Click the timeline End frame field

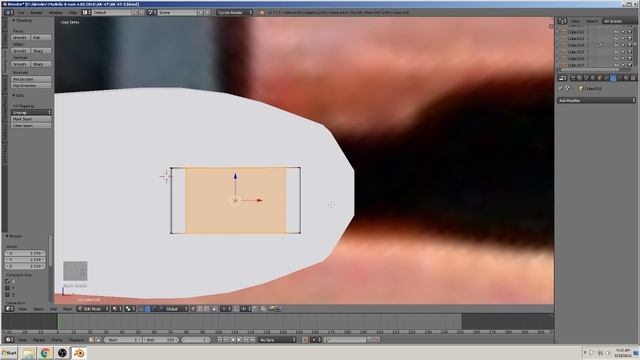tap(161, 340)
